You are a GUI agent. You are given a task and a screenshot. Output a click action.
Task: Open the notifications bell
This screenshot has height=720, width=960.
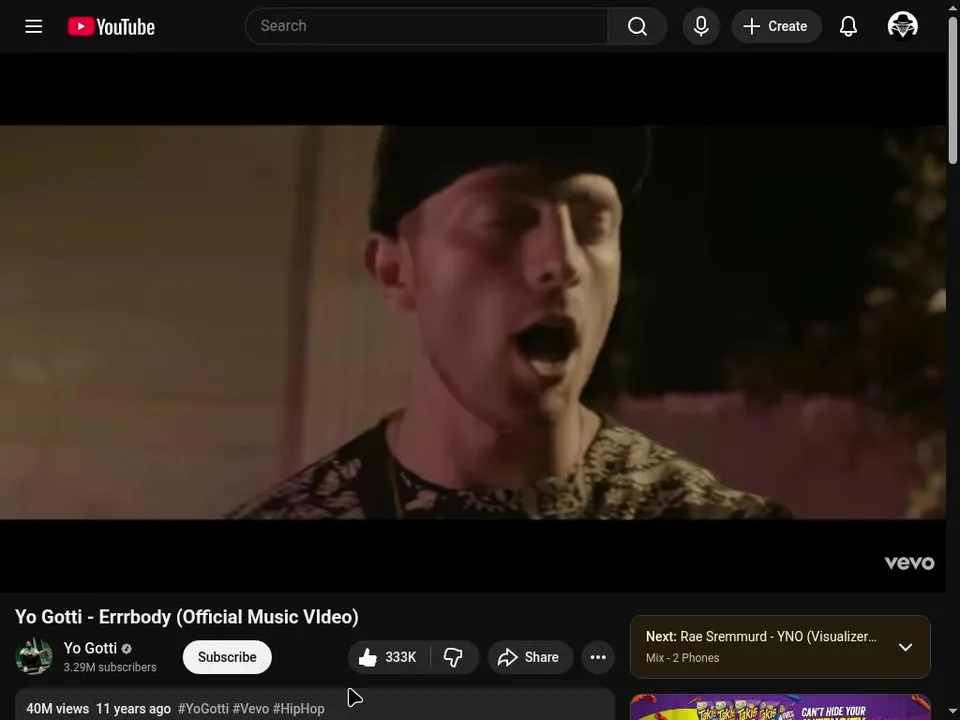[x=848, y=26]
